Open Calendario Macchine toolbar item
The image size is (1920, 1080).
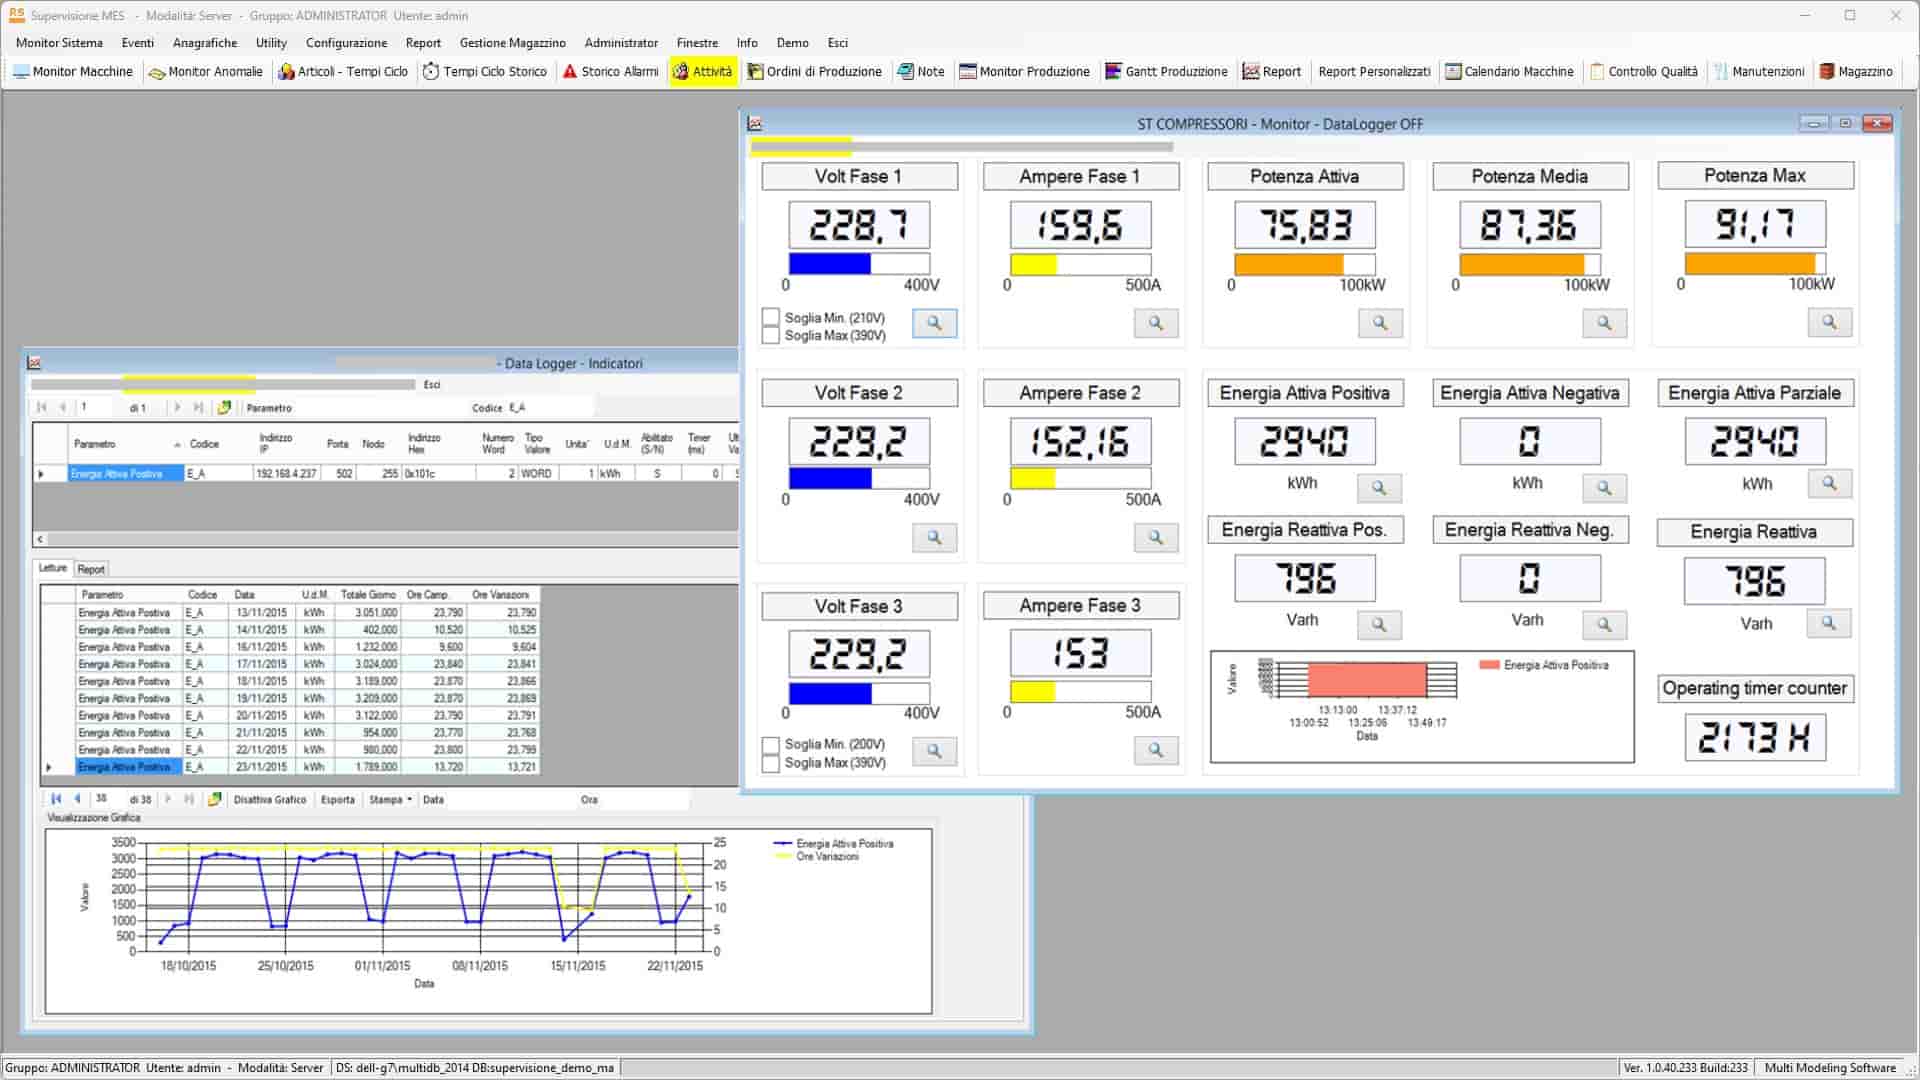point(1510,72)
